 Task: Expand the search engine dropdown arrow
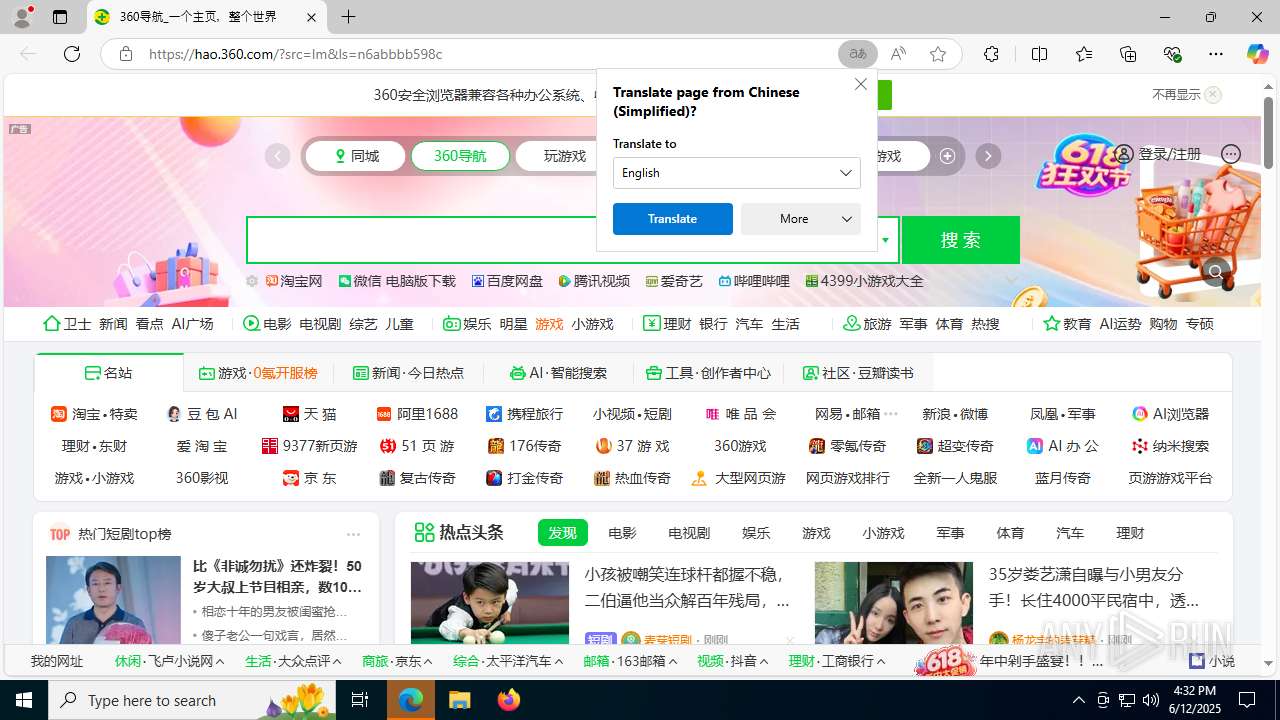click(x=885, y=240)
